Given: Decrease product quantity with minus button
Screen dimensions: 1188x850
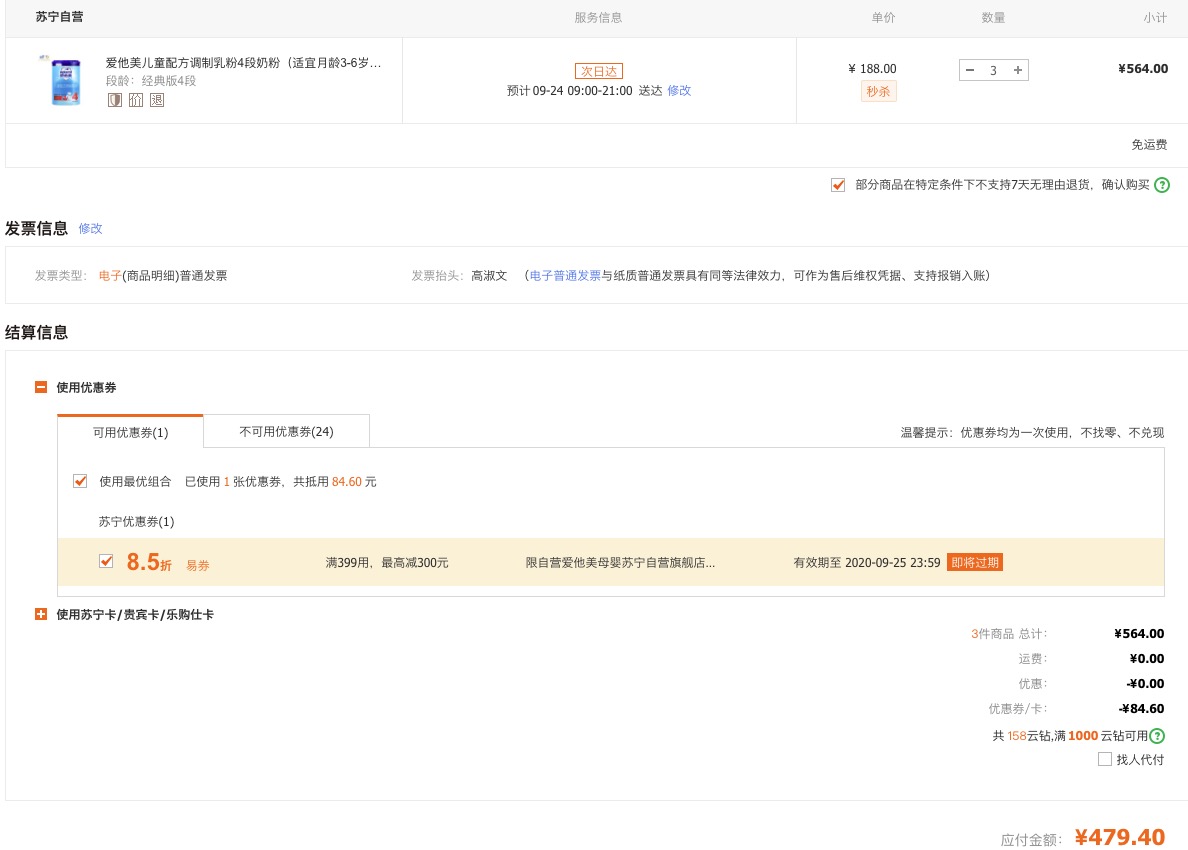Looking at the screenshot, I should (x=970, y=70).
